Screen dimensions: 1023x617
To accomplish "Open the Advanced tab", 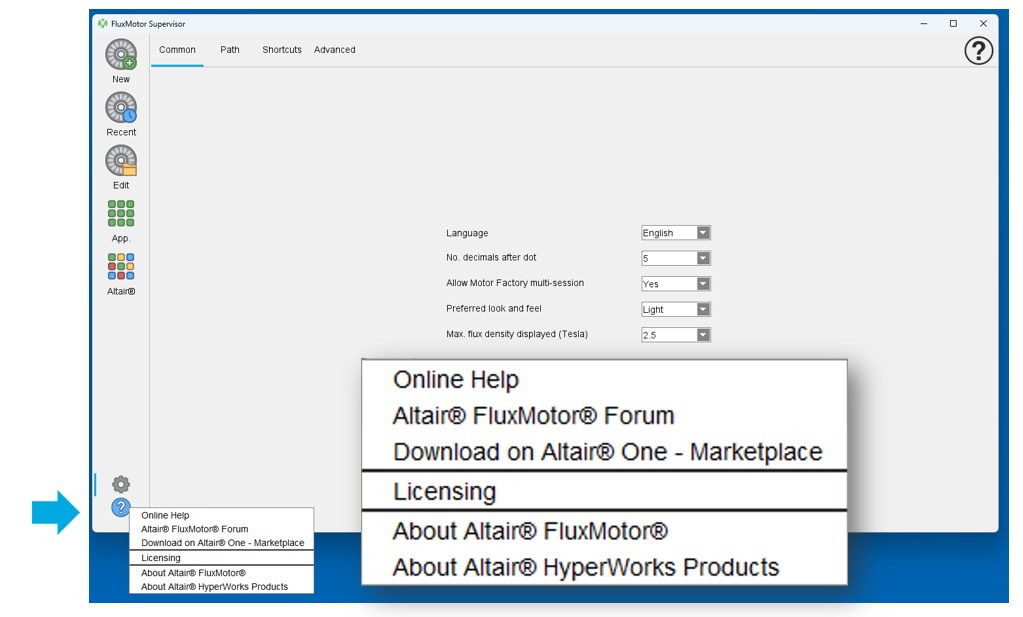I will pyautogui.click(x=335, y=50).
